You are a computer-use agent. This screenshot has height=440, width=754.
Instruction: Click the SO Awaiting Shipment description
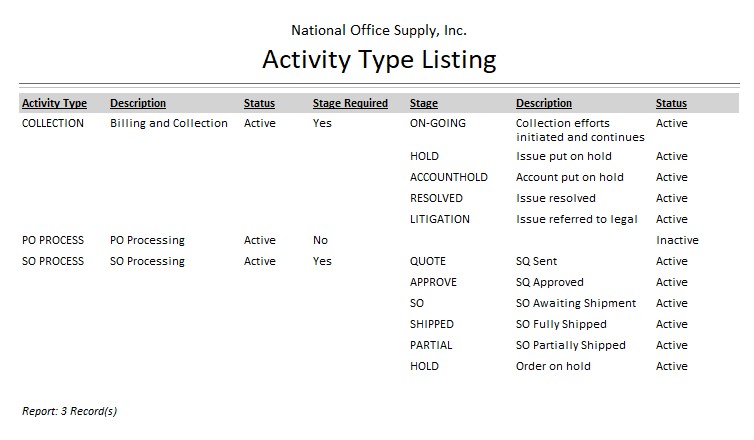coord(576,303)
